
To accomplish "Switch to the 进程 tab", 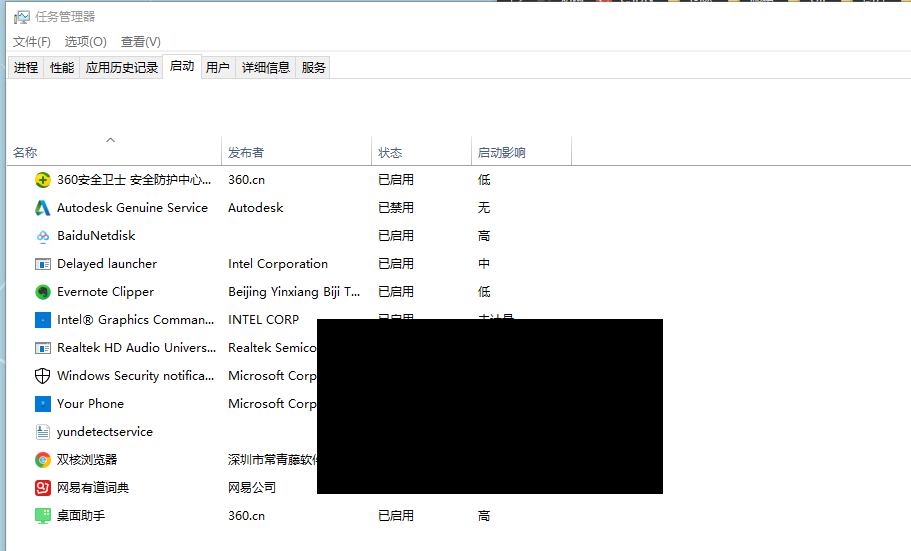I will point(26,67).
